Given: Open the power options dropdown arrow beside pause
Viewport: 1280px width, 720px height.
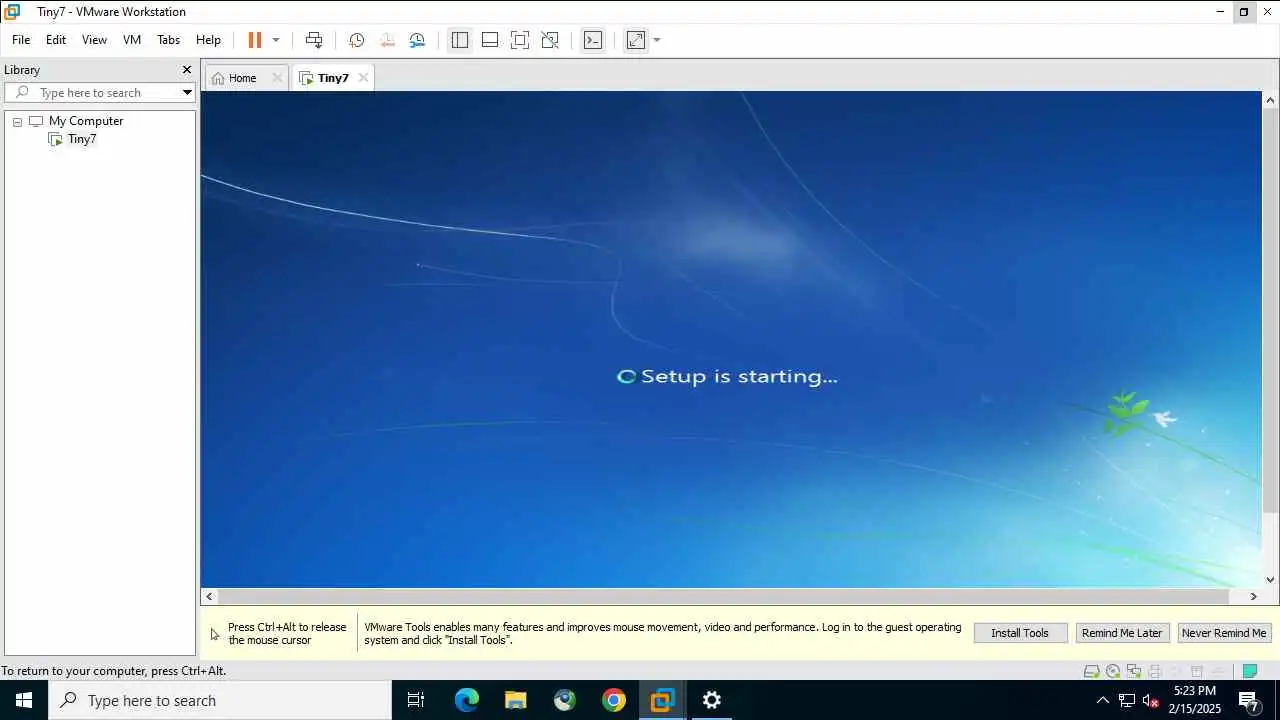Looking at the screenshot, I should coord(276,40).
